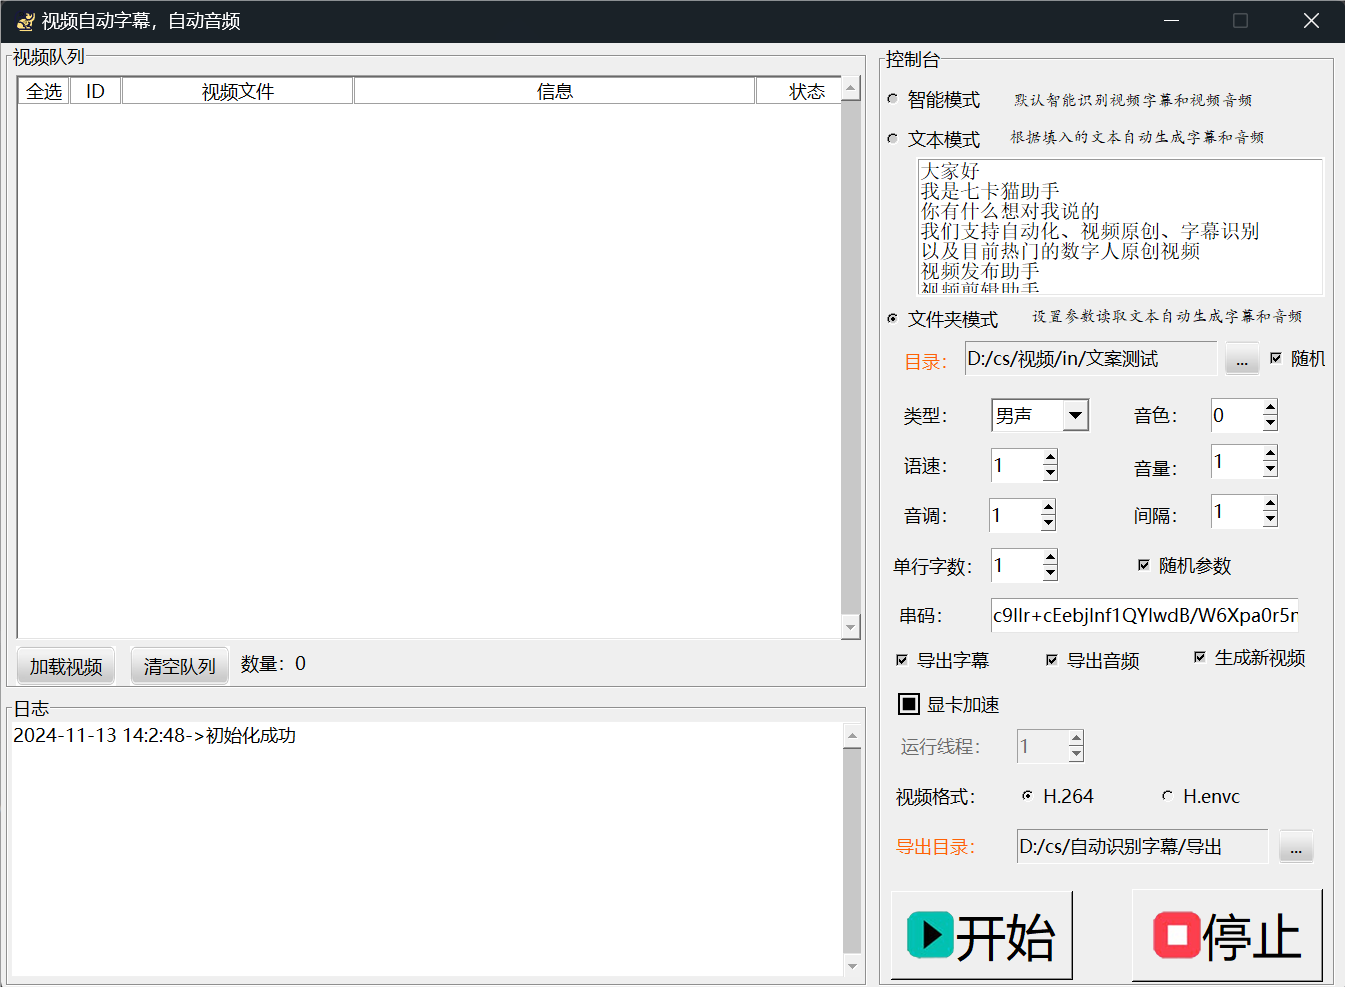
Task: Decrease the 单行字数 value with the down arrow
Action: tap(1050, 573)
